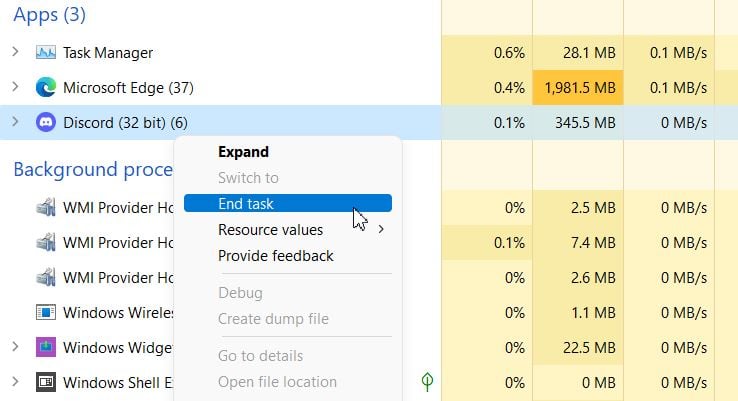Image resolution: width=738 pixels, height=401 pixels.
Task: Expand the Windows Shell Experience group
Action: 16,382
